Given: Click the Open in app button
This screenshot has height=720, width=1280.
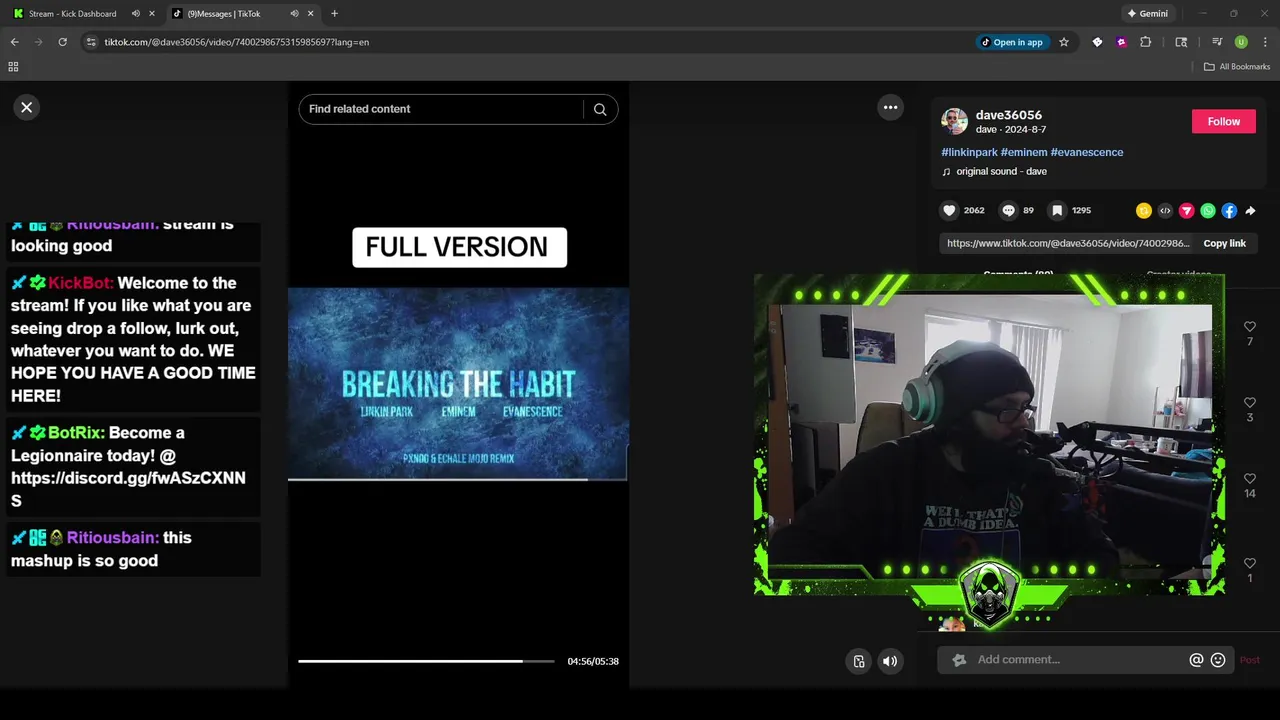Looking at the screenshot, I should coord(1012,42).
